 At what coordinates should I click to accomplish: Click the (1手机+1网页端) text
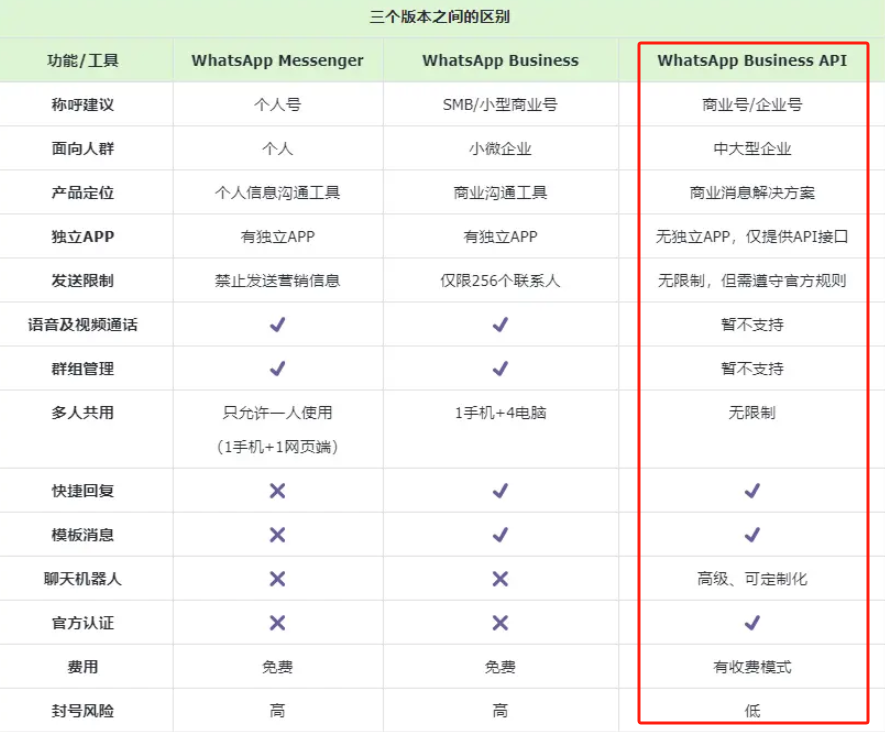[x=277, y=447]
